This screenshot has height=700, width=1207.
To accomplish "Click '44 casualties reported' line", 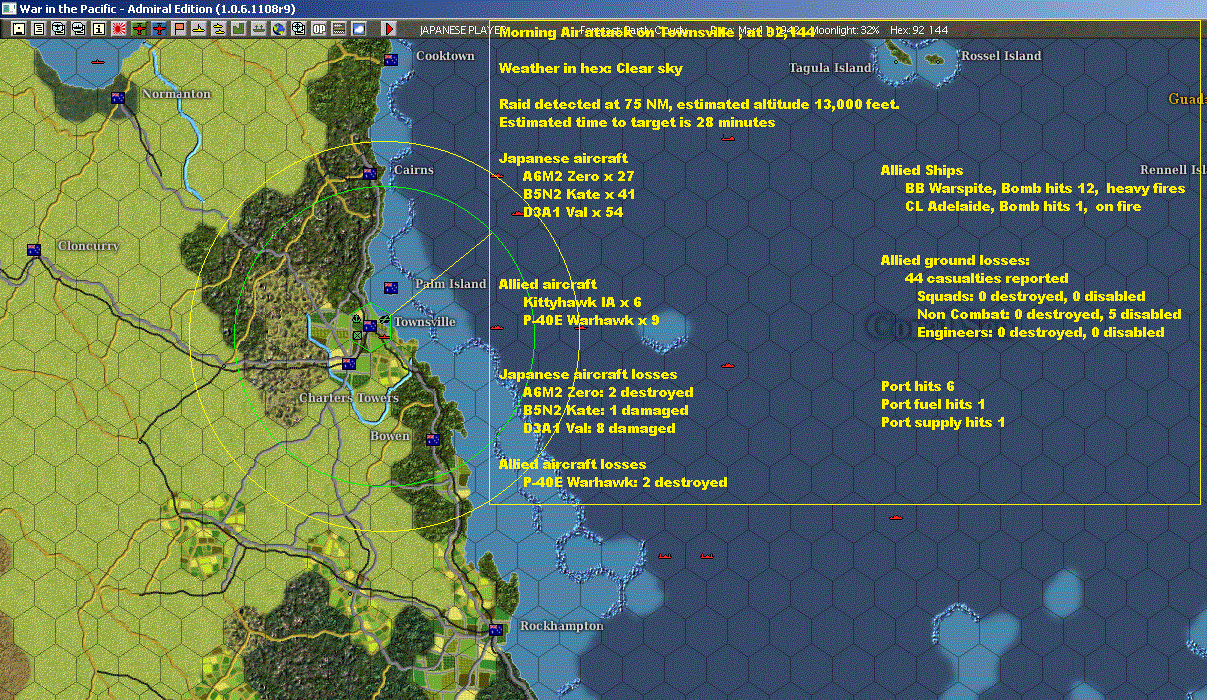I will coord(986,278).
